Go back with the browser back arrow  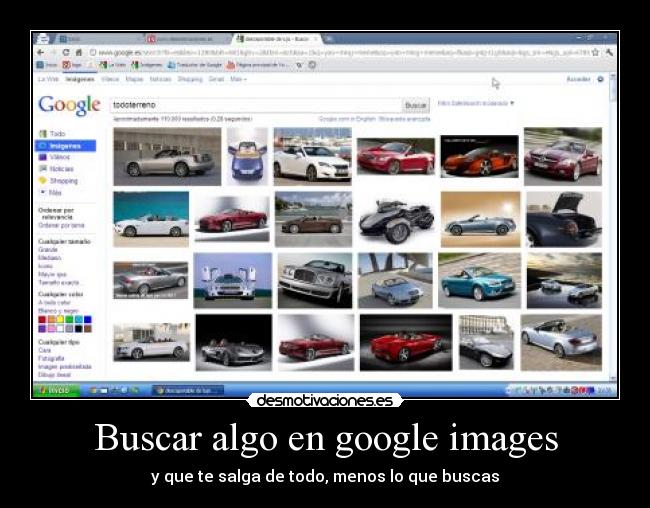40,52
